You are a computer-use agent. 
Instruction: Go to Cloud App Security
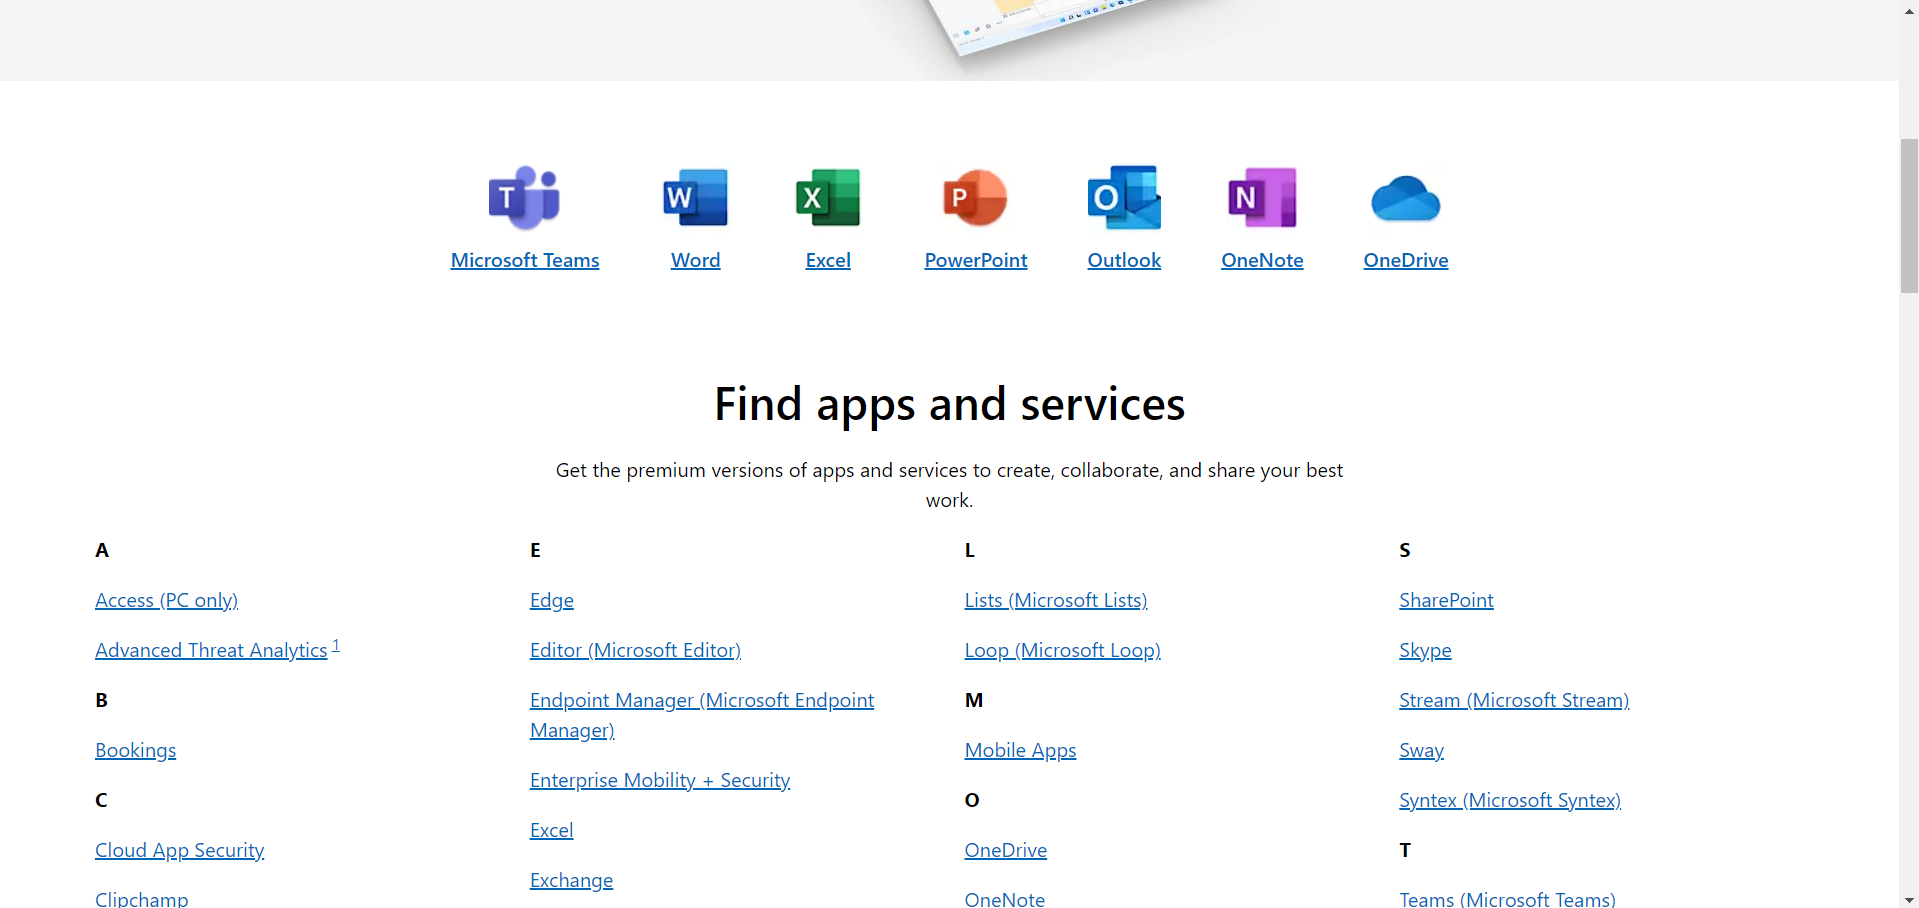179,850
